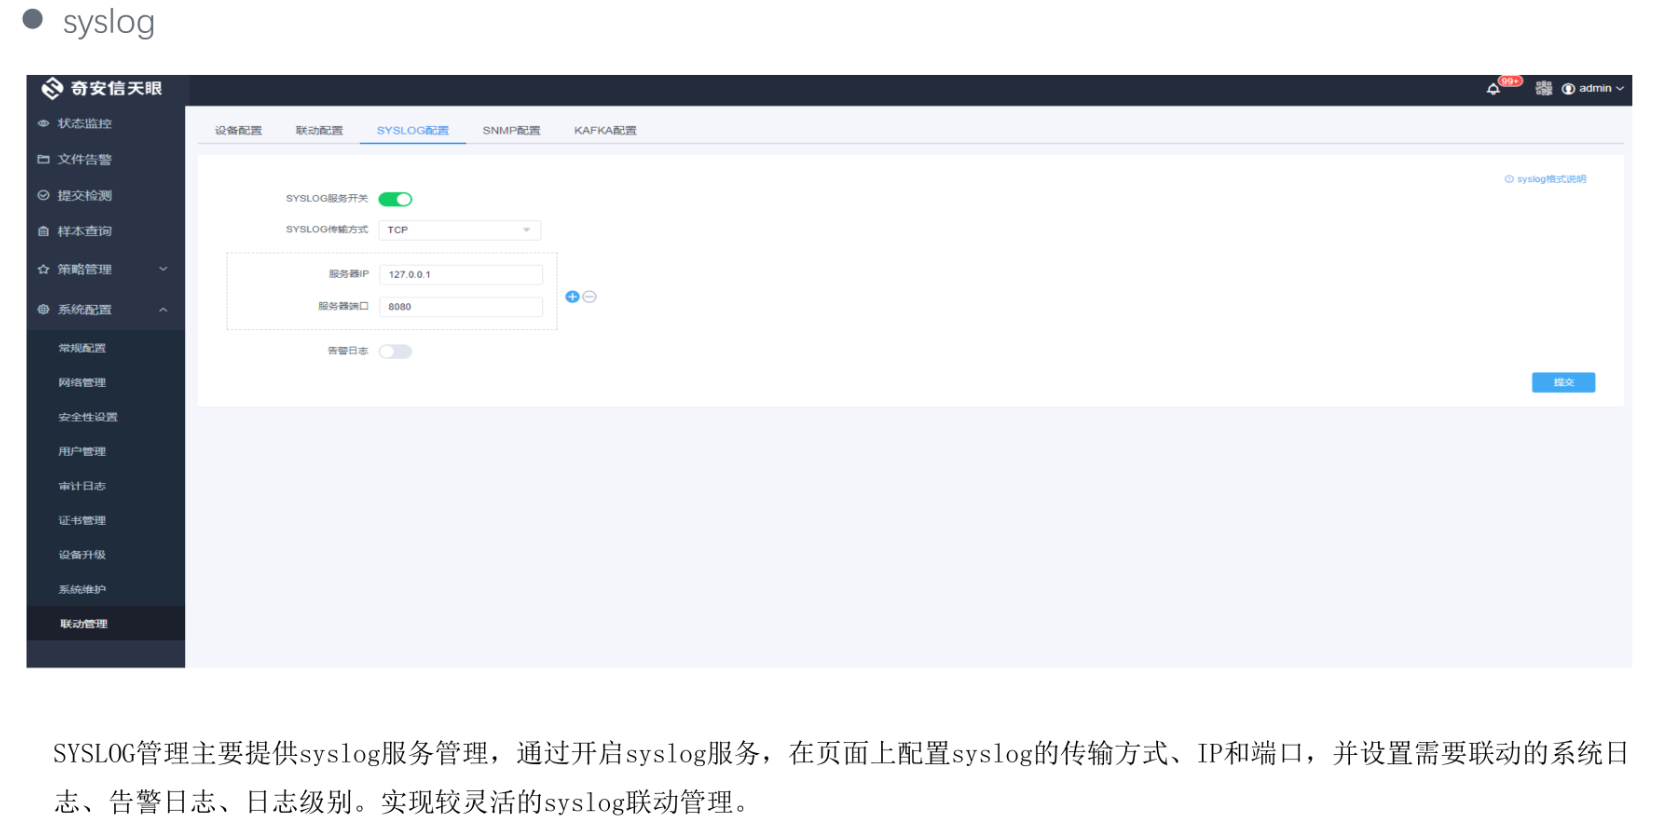Click the 状态监控 eye icon in sidebar

pyautogui.click(x=43, y=124)
